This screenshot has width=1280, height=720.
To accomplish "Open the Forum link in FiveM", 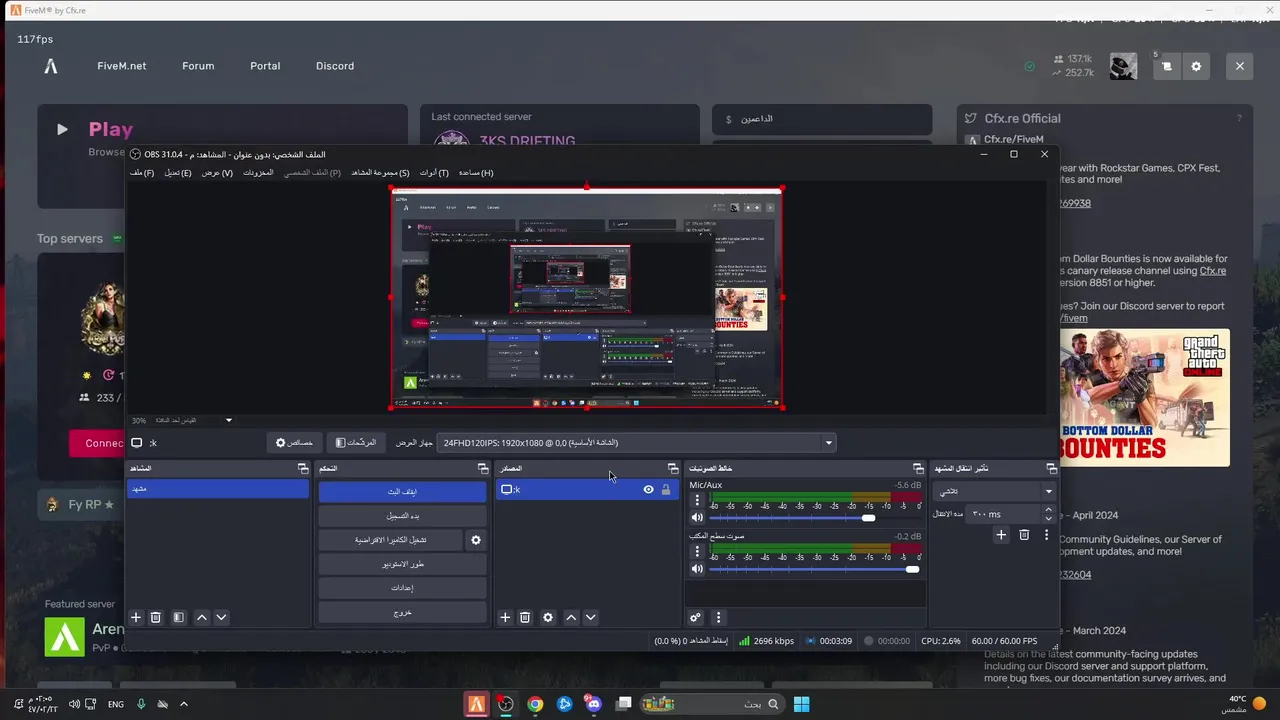I will 198,66.
